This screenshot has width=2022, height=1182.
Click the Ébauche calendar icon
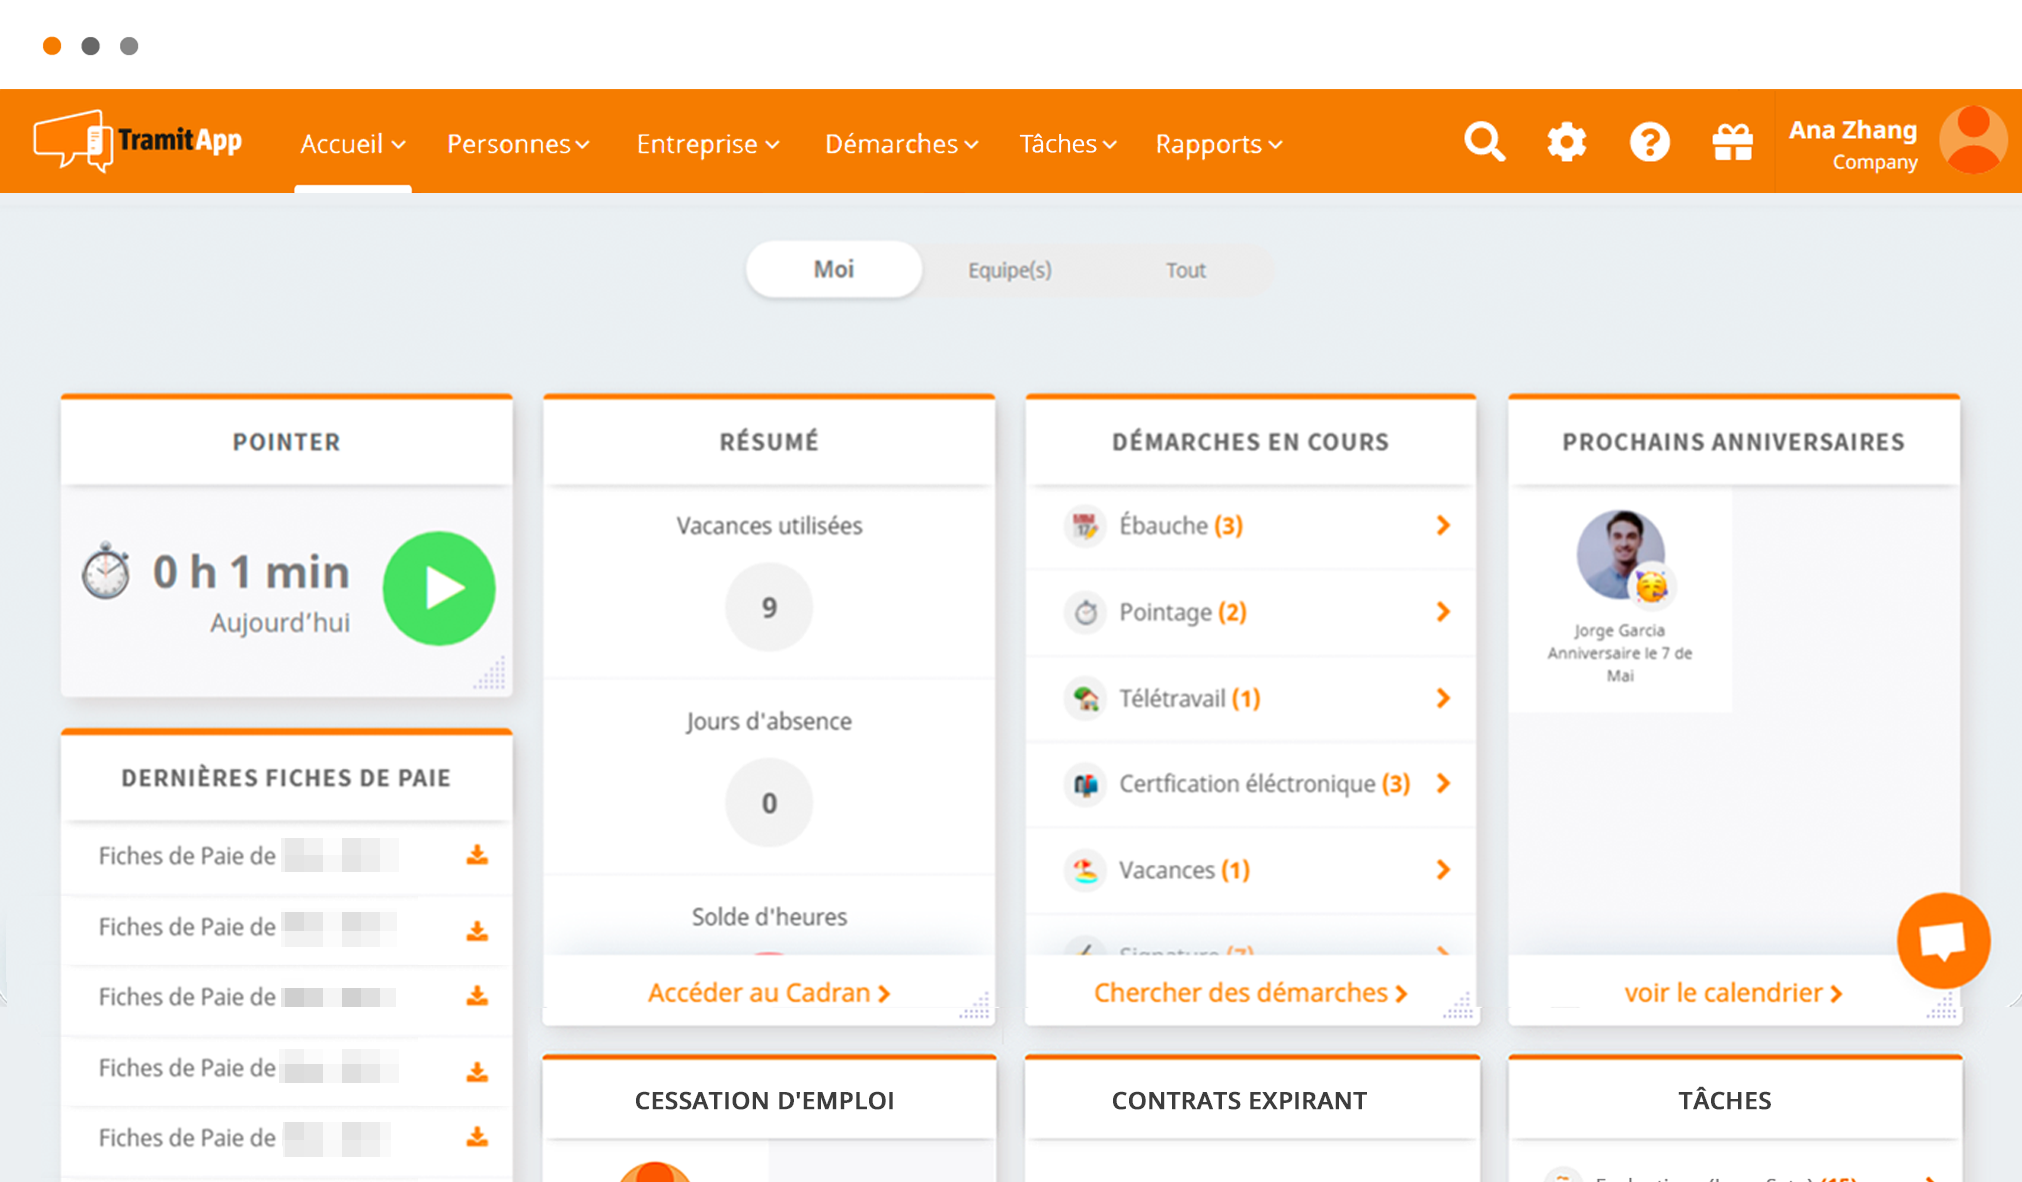coord(1085,526)
